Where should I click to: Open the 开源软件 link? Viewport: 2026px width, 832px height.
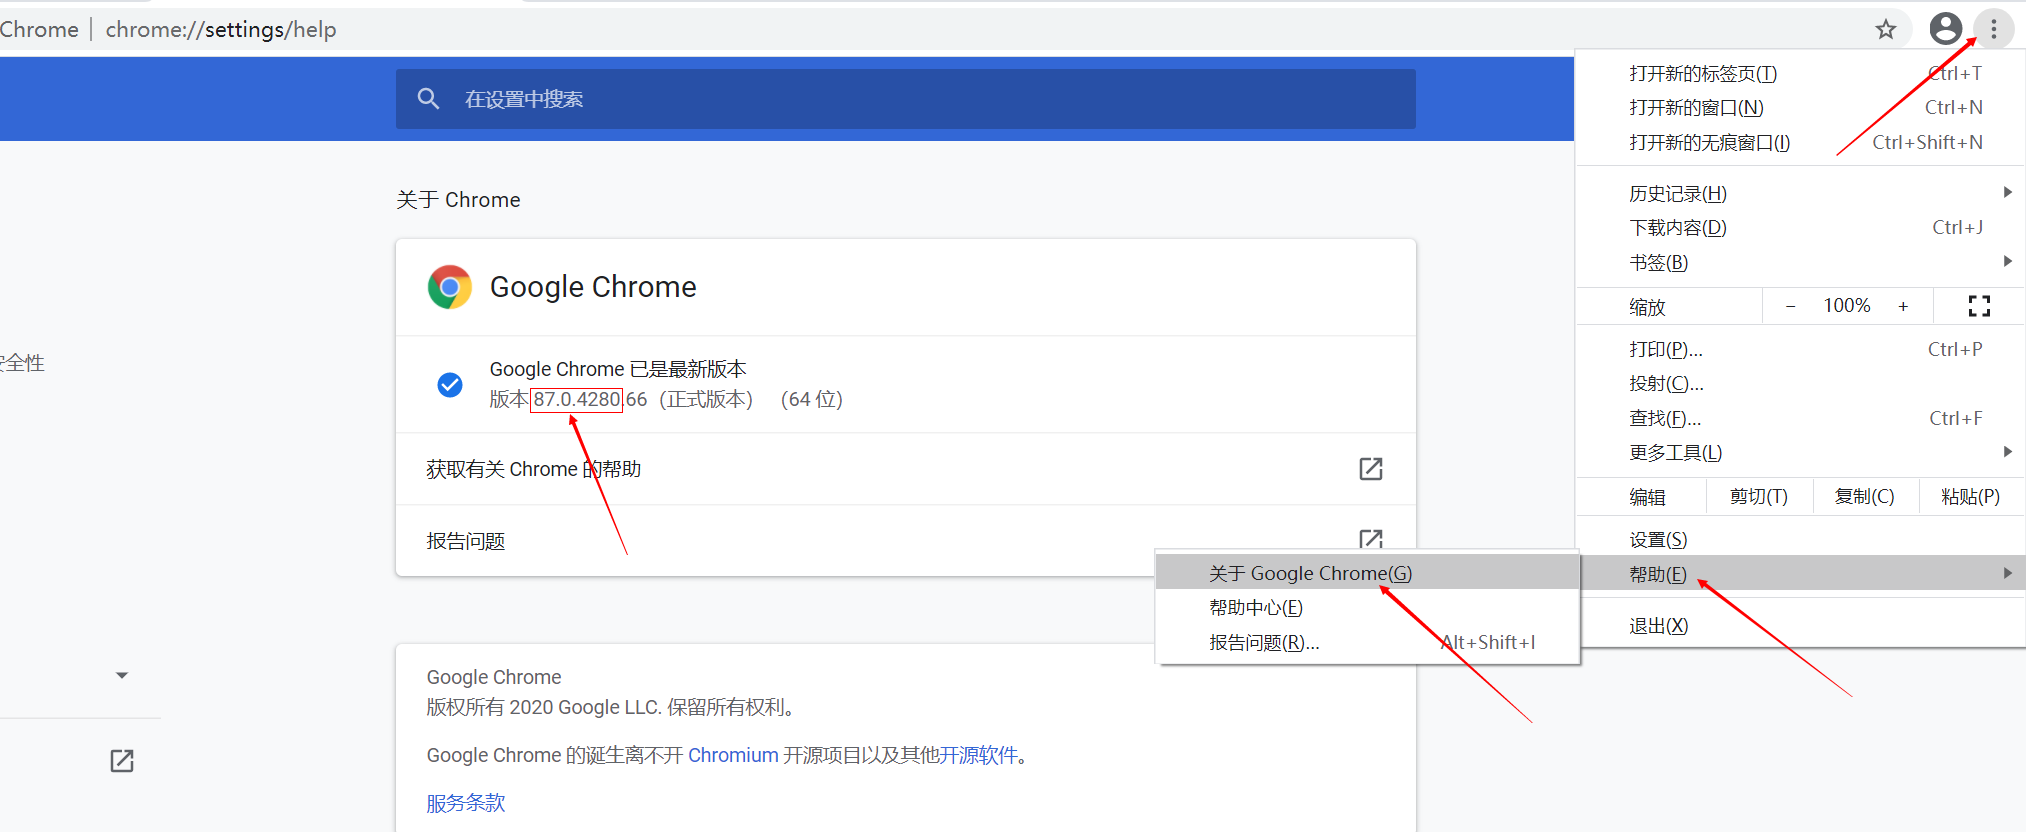[978, 755]
